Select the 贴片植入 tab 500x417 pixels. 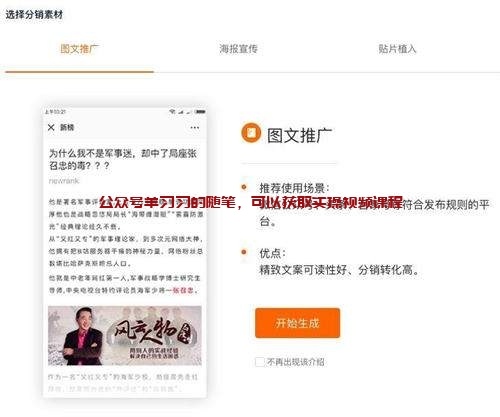tap(397, 49)
